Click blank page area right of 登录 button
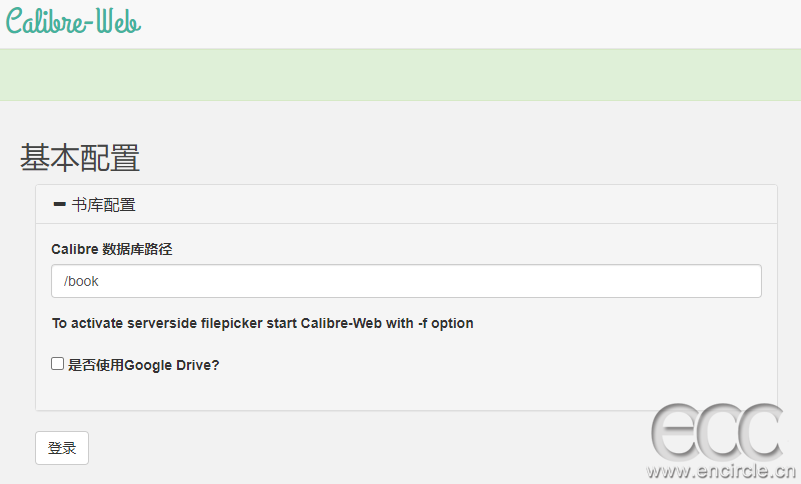 (x=358, y=448)
